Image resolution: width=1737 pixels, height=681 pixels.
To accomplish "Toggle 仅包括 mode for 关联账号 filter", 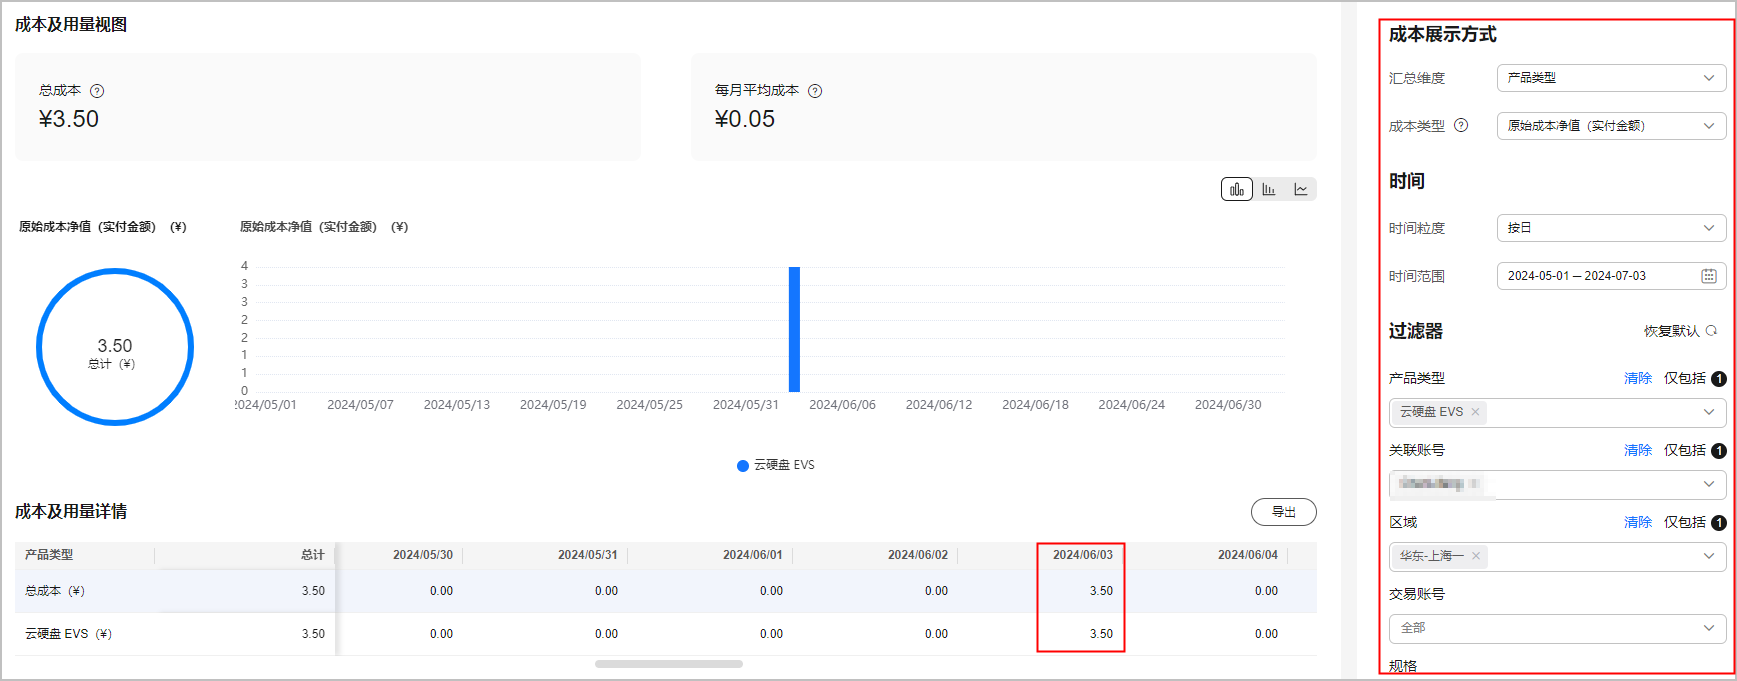I will pyautogui.click(x=1685, y=450).
